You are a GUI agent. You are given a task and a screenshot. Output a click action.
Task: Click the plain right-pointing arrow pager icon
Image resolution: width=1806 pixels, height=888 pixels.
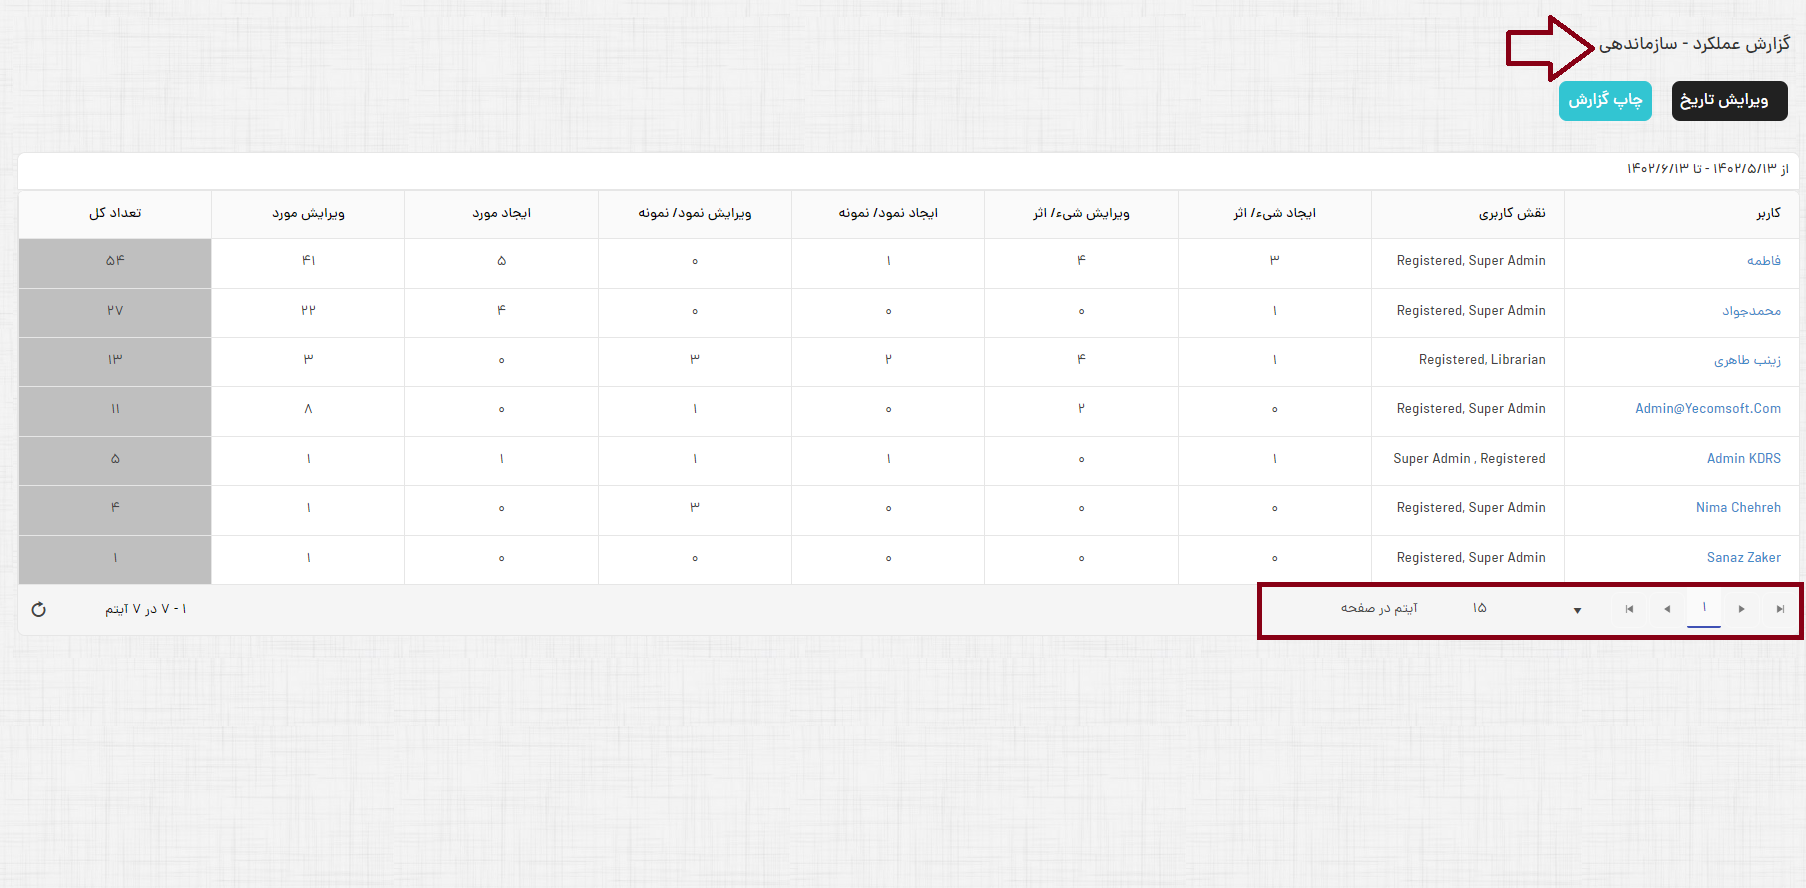coord(1742,609)
